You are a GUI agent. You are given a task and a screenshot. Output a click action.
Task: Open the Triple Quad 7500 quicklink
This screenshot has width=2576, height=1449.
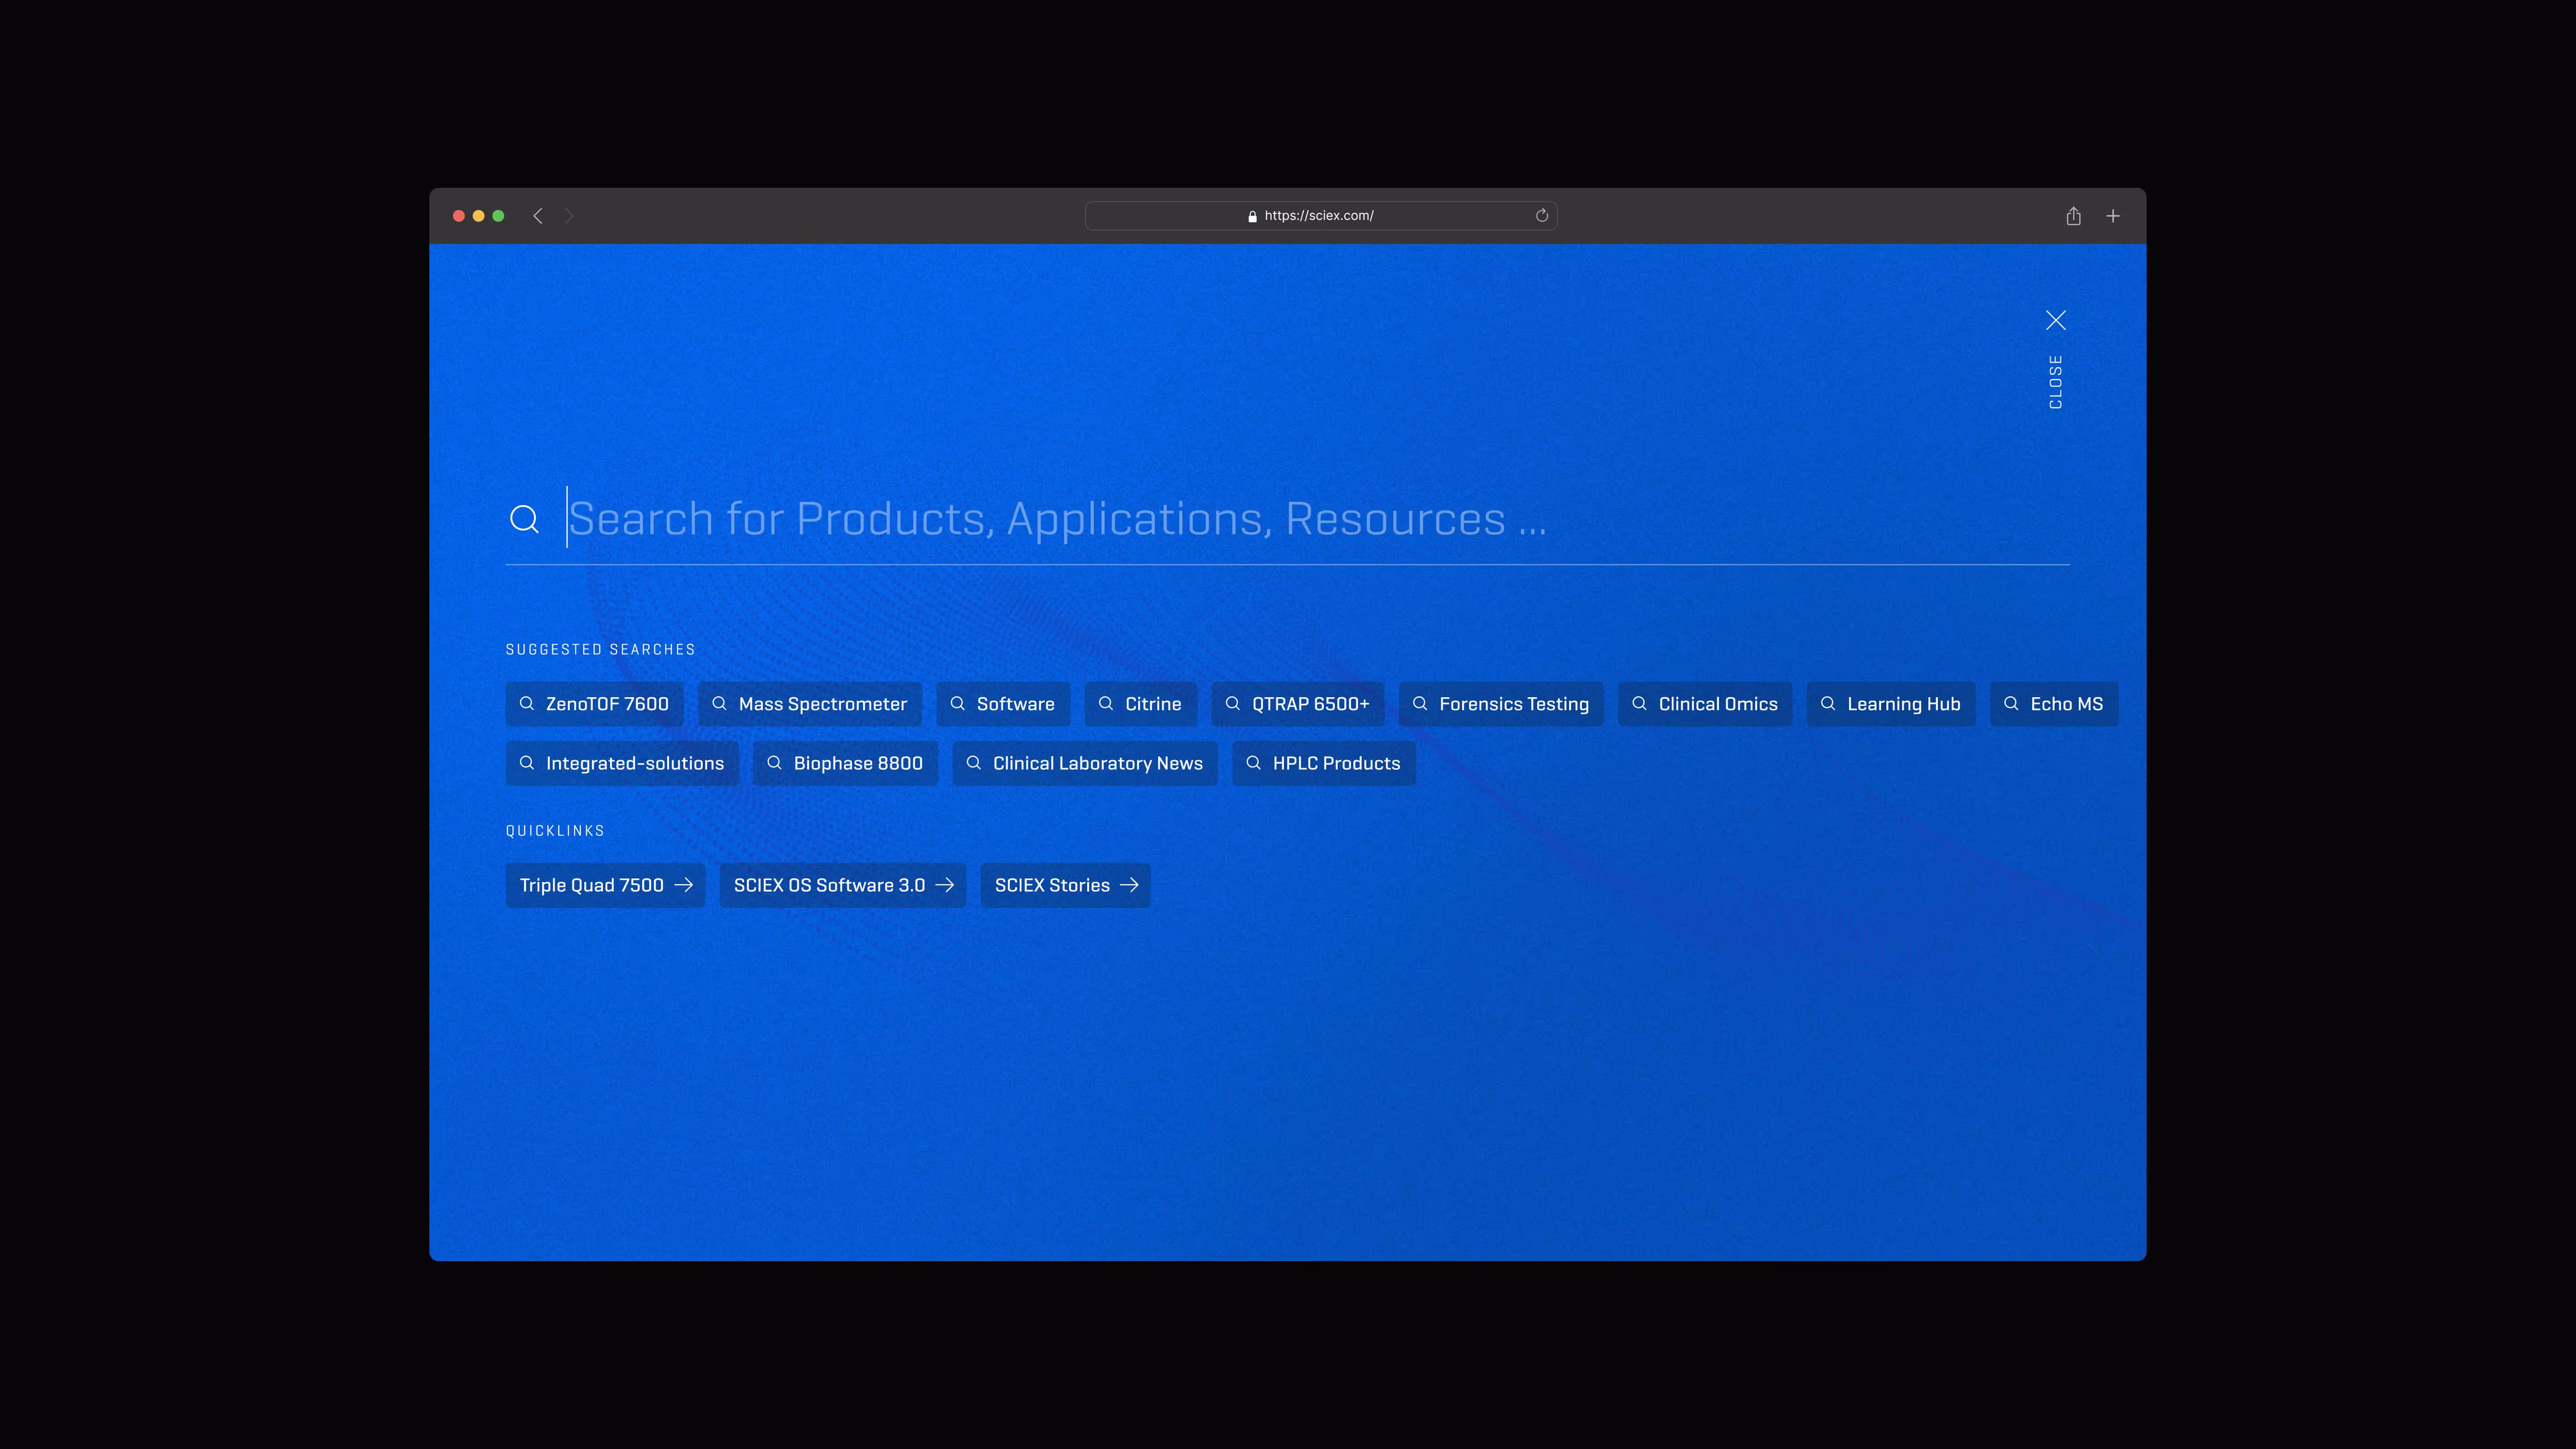point(605,885)
